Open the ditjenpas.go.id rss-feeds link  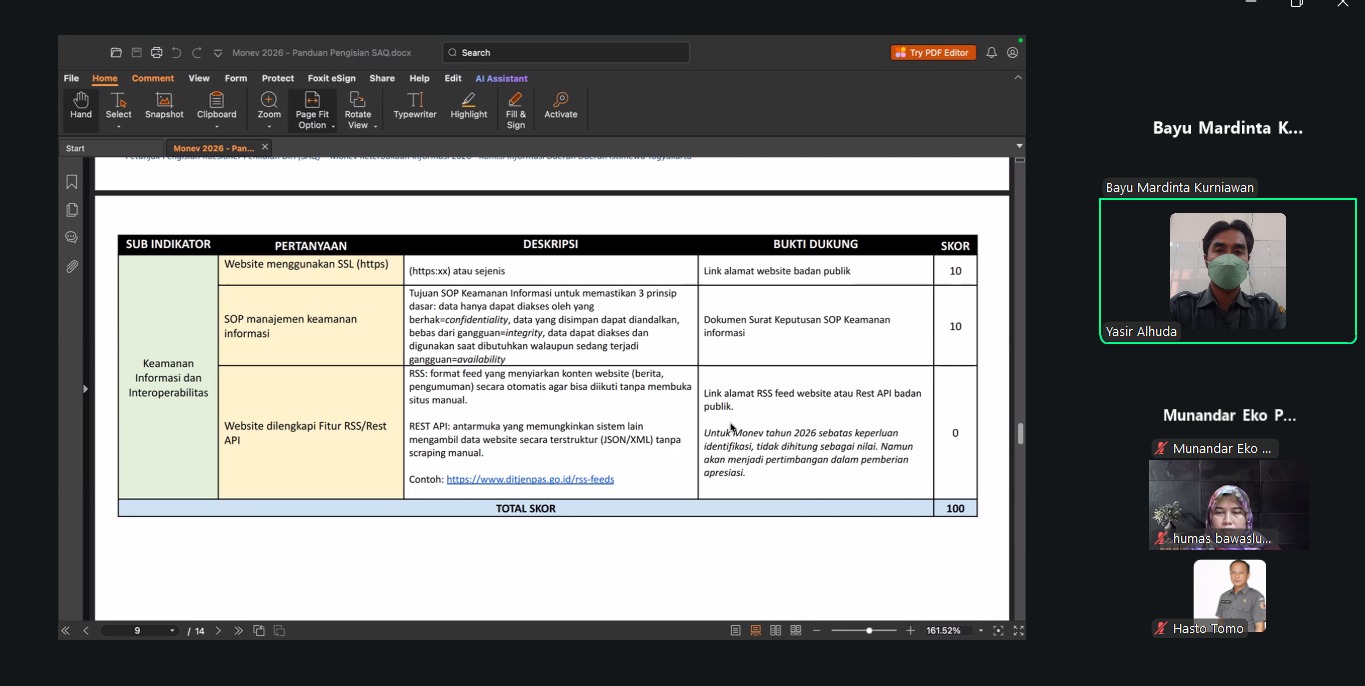point(530,480)
